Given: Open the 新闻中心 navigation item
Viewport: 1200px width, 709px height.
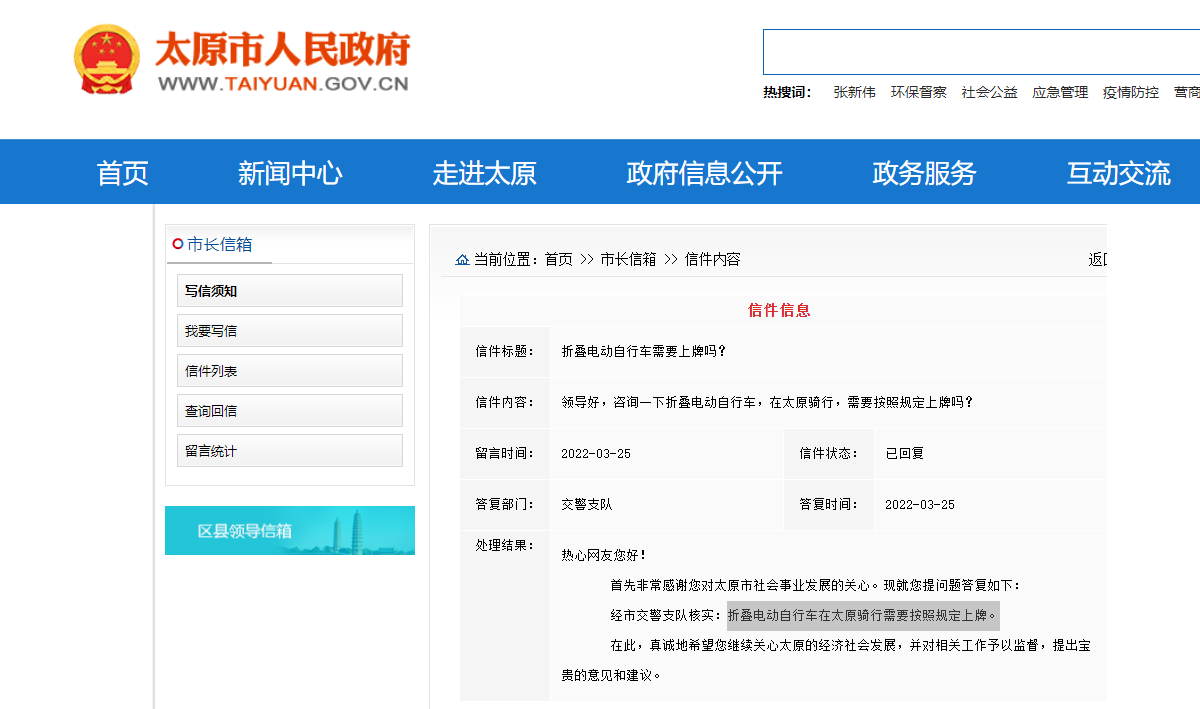Looking at the screenshot, I should tap(290, 173).
